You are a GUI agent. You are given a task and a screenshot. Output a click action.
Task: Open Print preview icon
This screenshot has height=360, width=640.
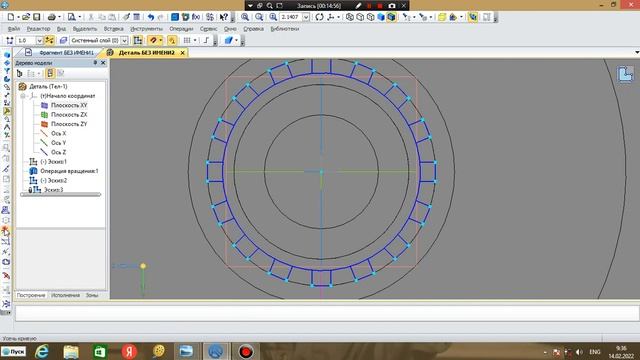click(71, 17)
